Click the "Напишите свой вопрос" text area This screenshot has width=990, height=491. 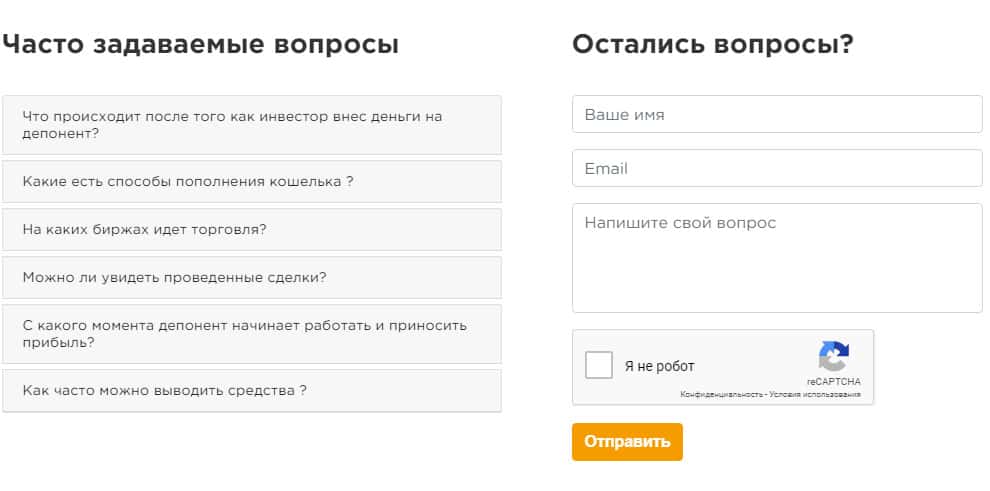(777, 258)
